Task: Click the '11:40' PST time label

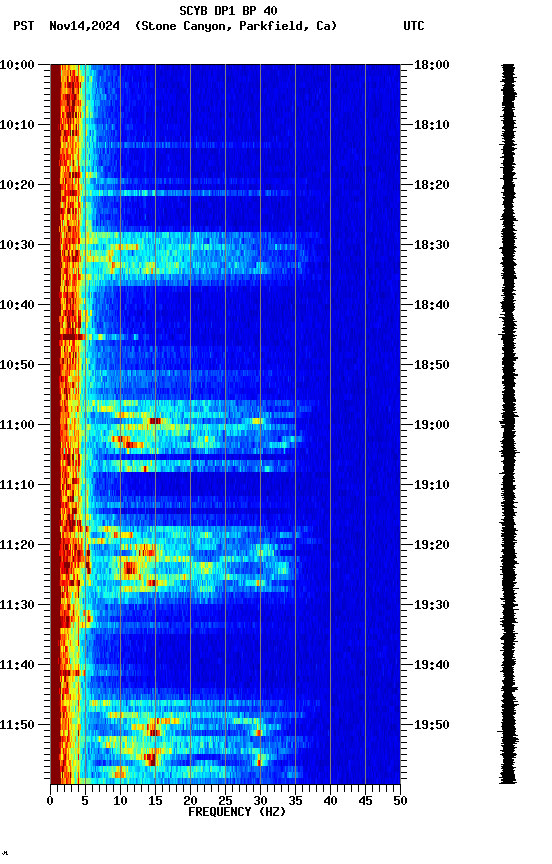Action: [17, 665]
